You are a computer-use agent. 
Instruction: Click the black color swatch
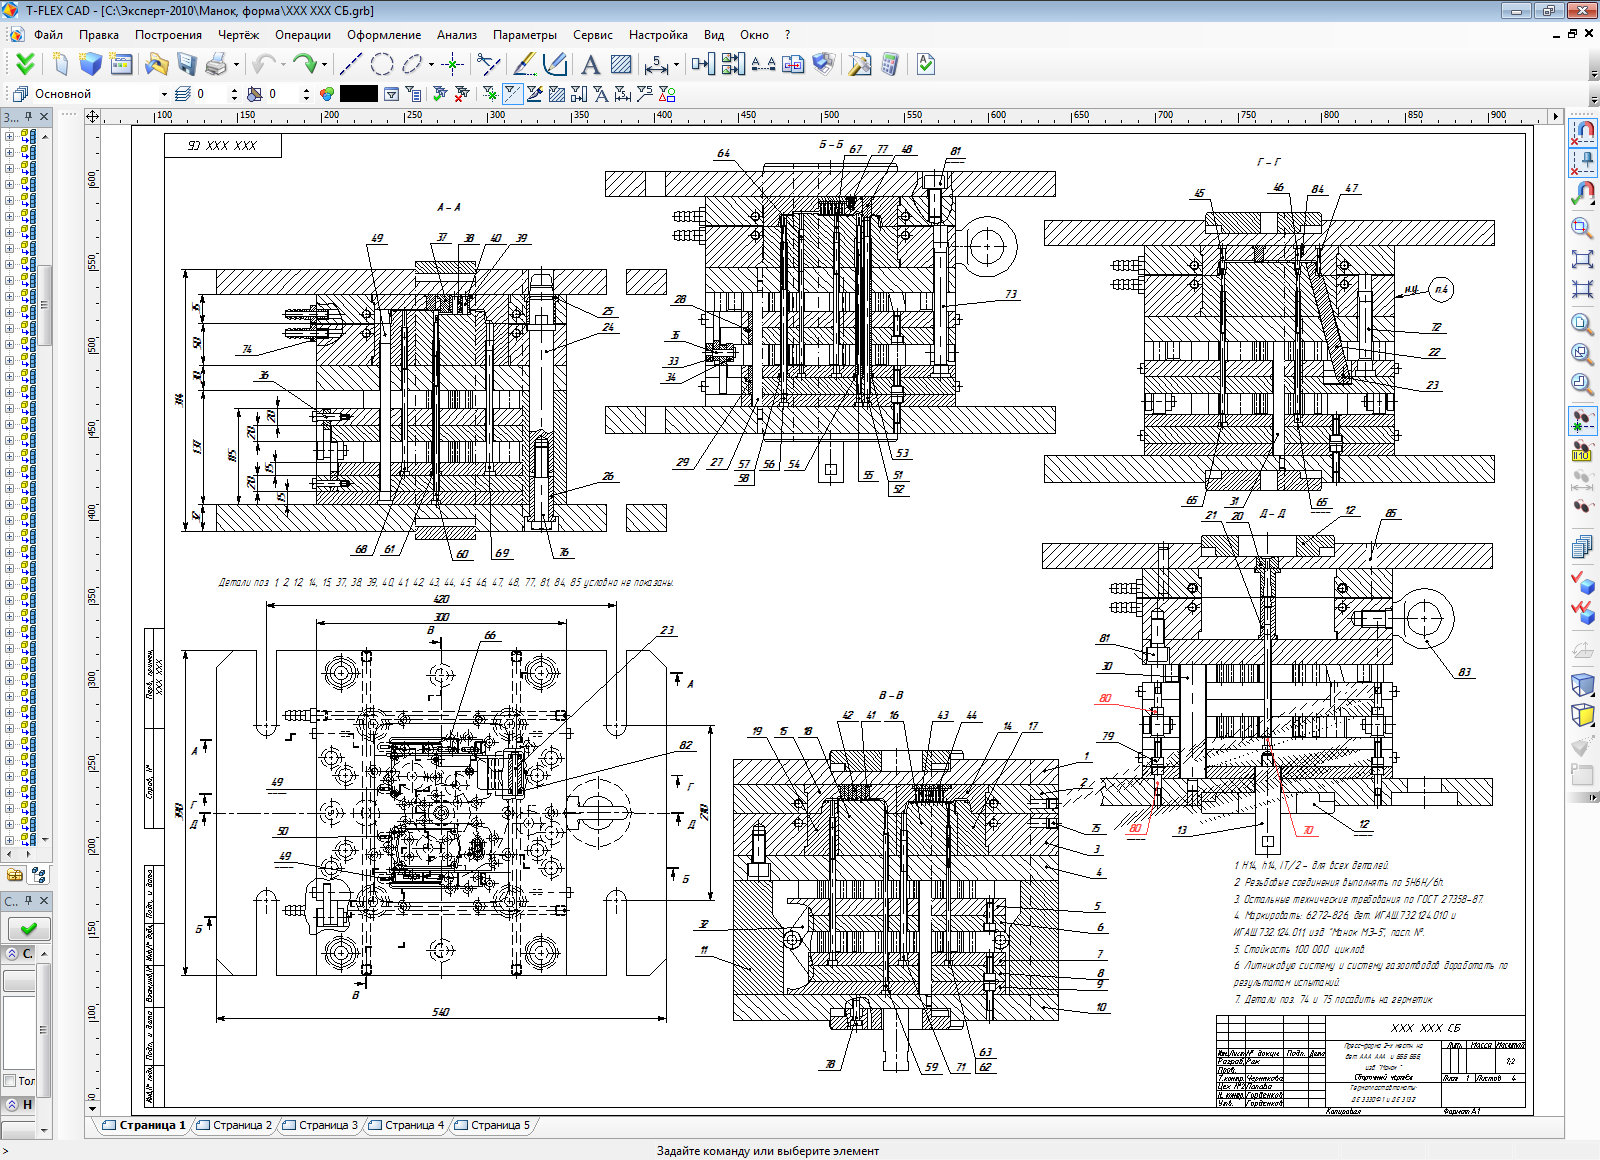(359, 93)
